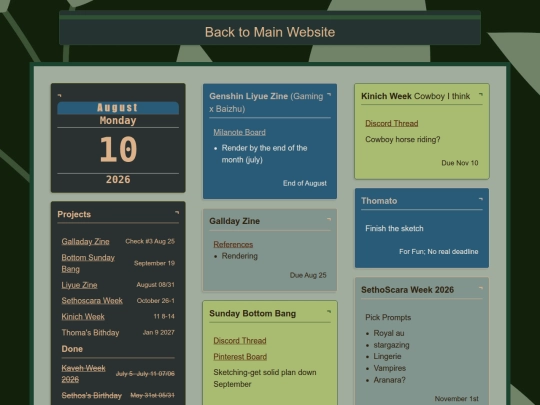Click the struck-through Sethos's Birthday entry

(x=92, y=395)
